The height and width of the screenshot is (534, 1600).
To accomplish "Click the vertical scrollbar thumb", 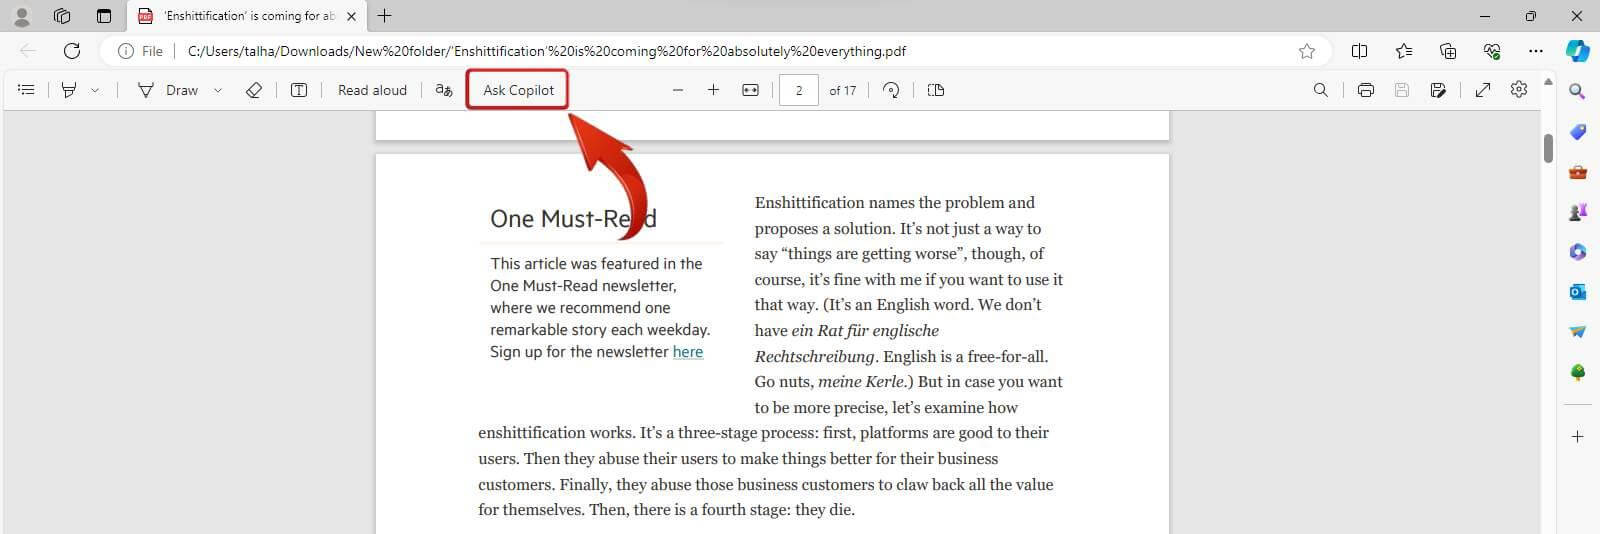I will [x=1548, y=148].
